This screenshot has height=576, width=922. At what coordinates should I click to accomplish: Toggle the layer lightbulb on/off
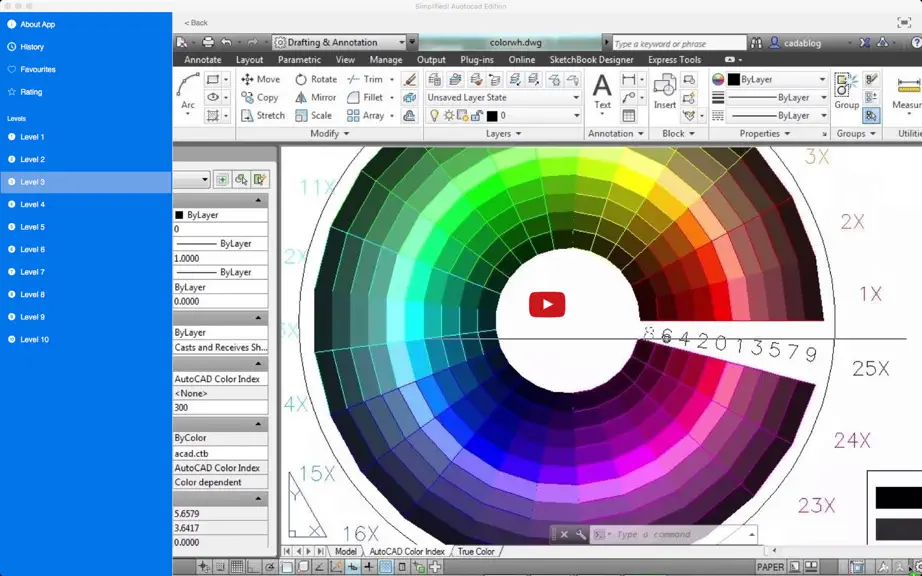click(x=434, y=116)
